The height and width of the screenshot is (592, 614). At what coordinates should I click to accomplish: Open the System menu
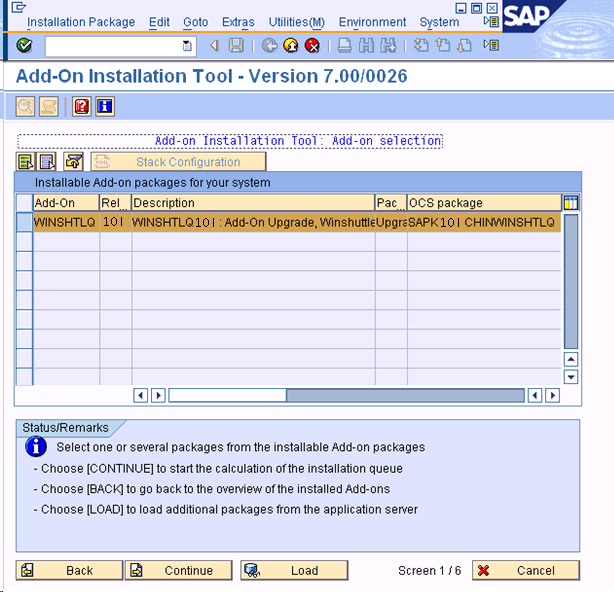coord(439,22)
